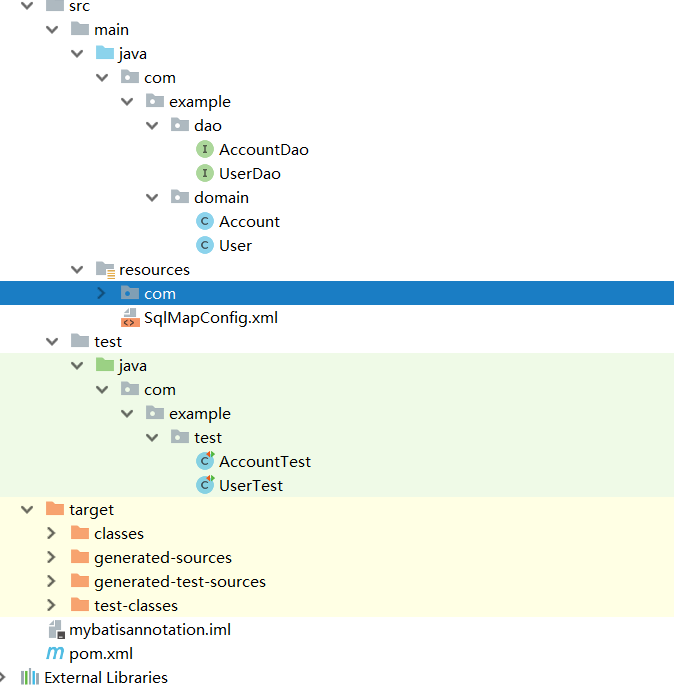Click the UserTest class icon
This screenshot has height=689, width=674.
[205, 485]
